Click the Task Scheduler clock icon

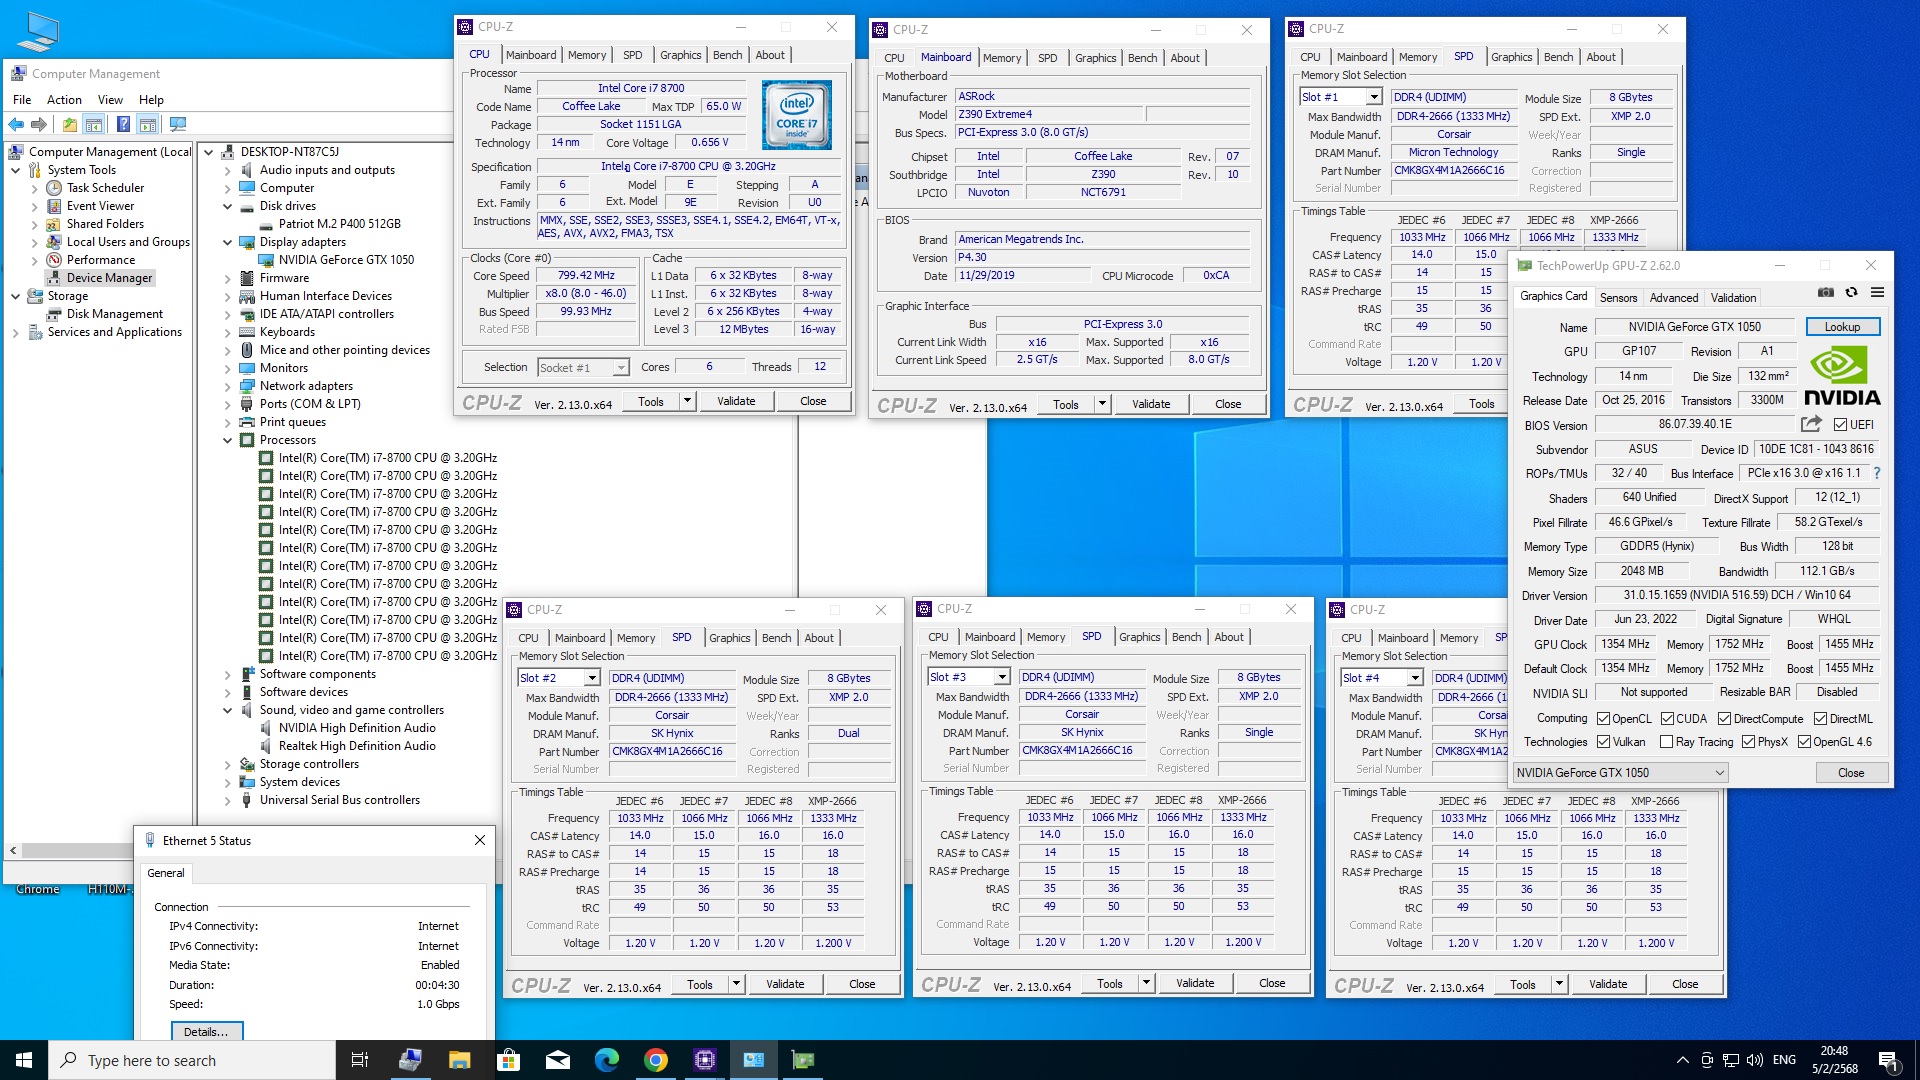coord(54,188)
